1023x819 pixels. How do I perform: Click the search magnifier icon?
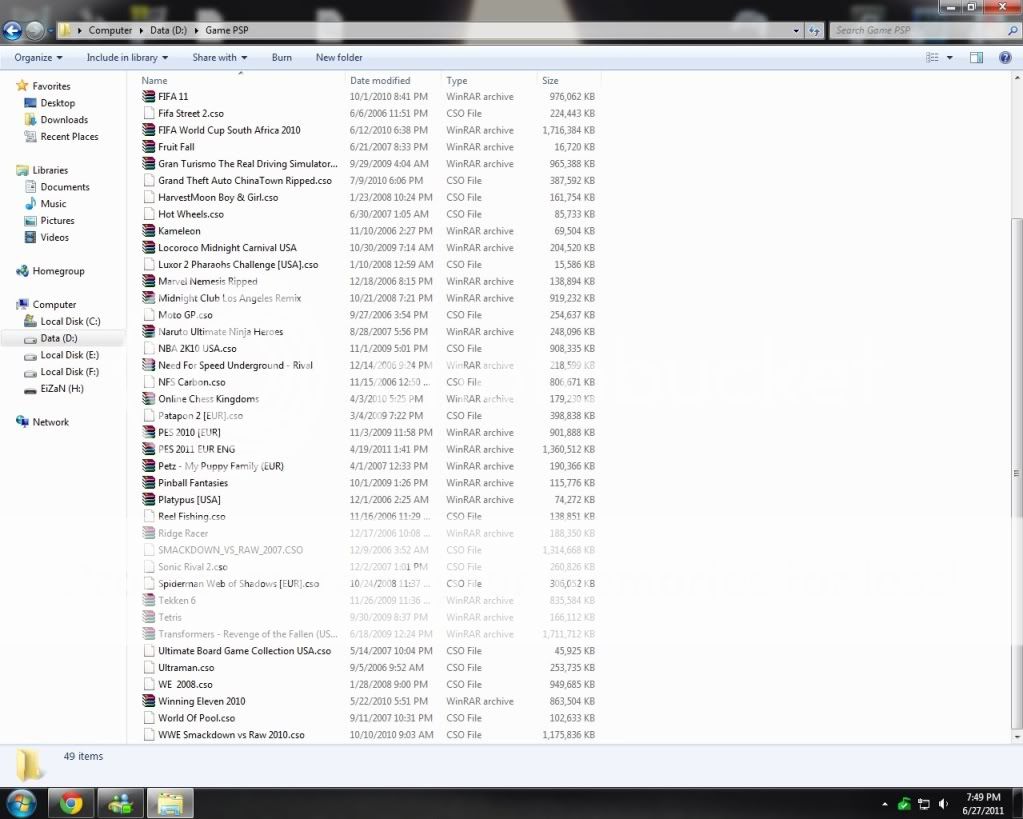point(1013,30)
